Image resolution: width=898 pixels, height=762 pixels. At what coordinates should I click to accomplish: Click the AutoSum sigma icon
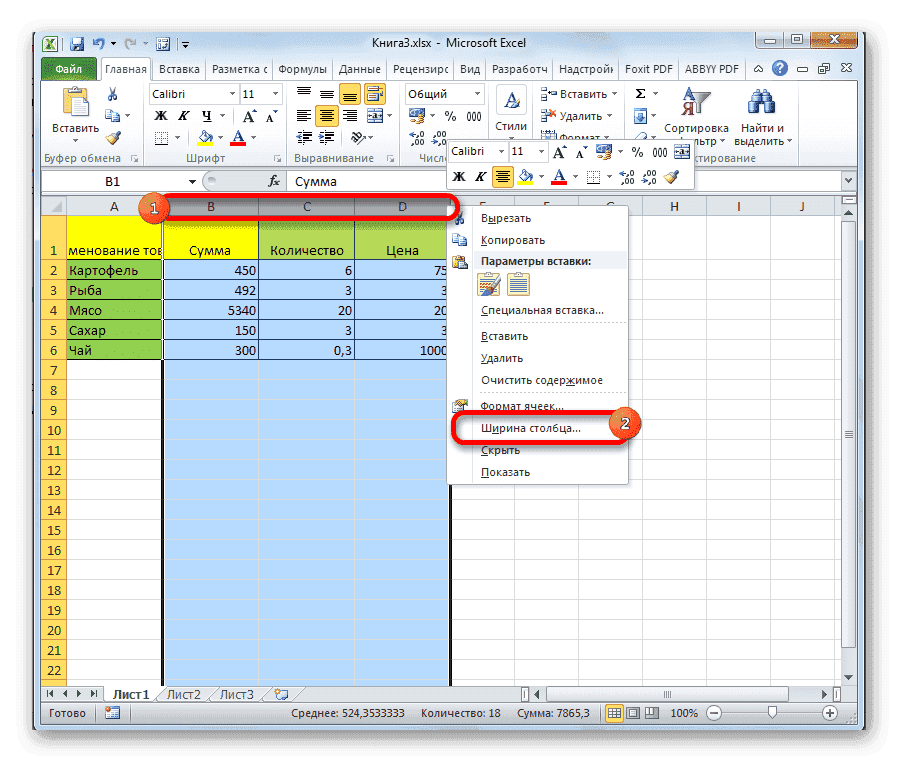pyautogui.click(x=640, y=94)
